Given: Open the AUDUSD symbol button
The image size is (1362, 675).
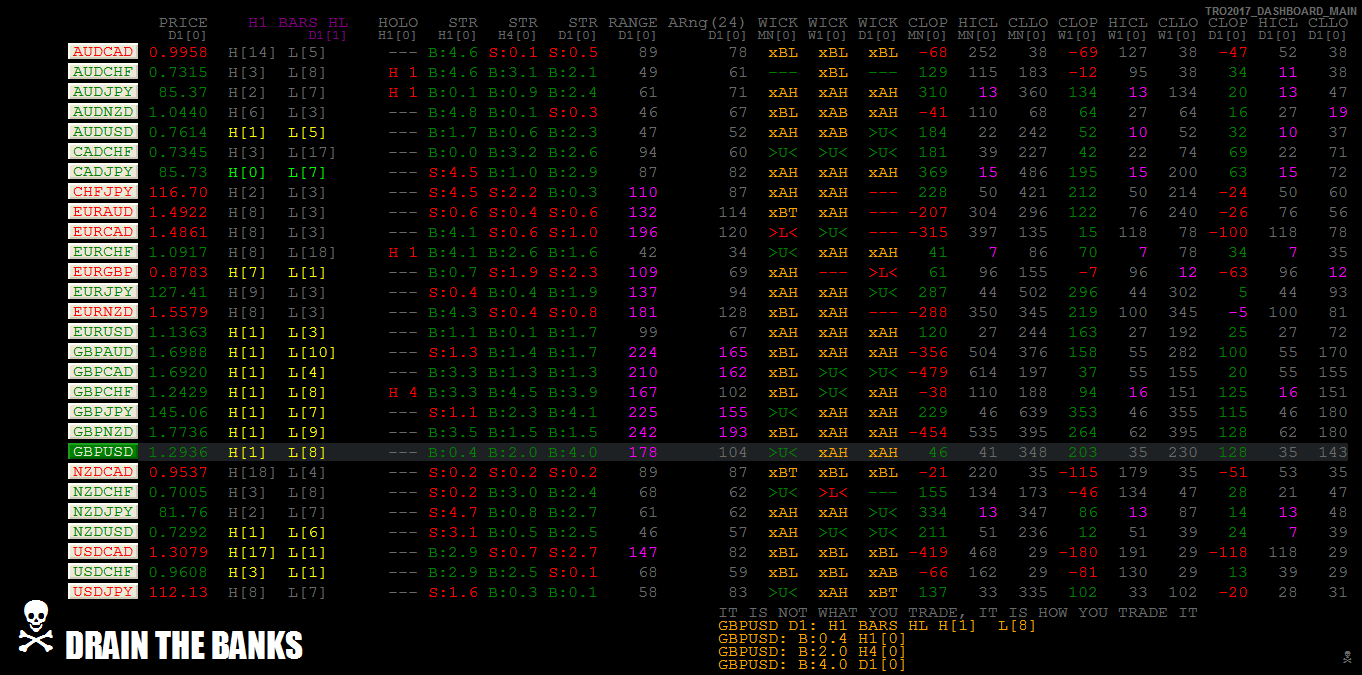Looking at the screenshot, I should [103, 132].
